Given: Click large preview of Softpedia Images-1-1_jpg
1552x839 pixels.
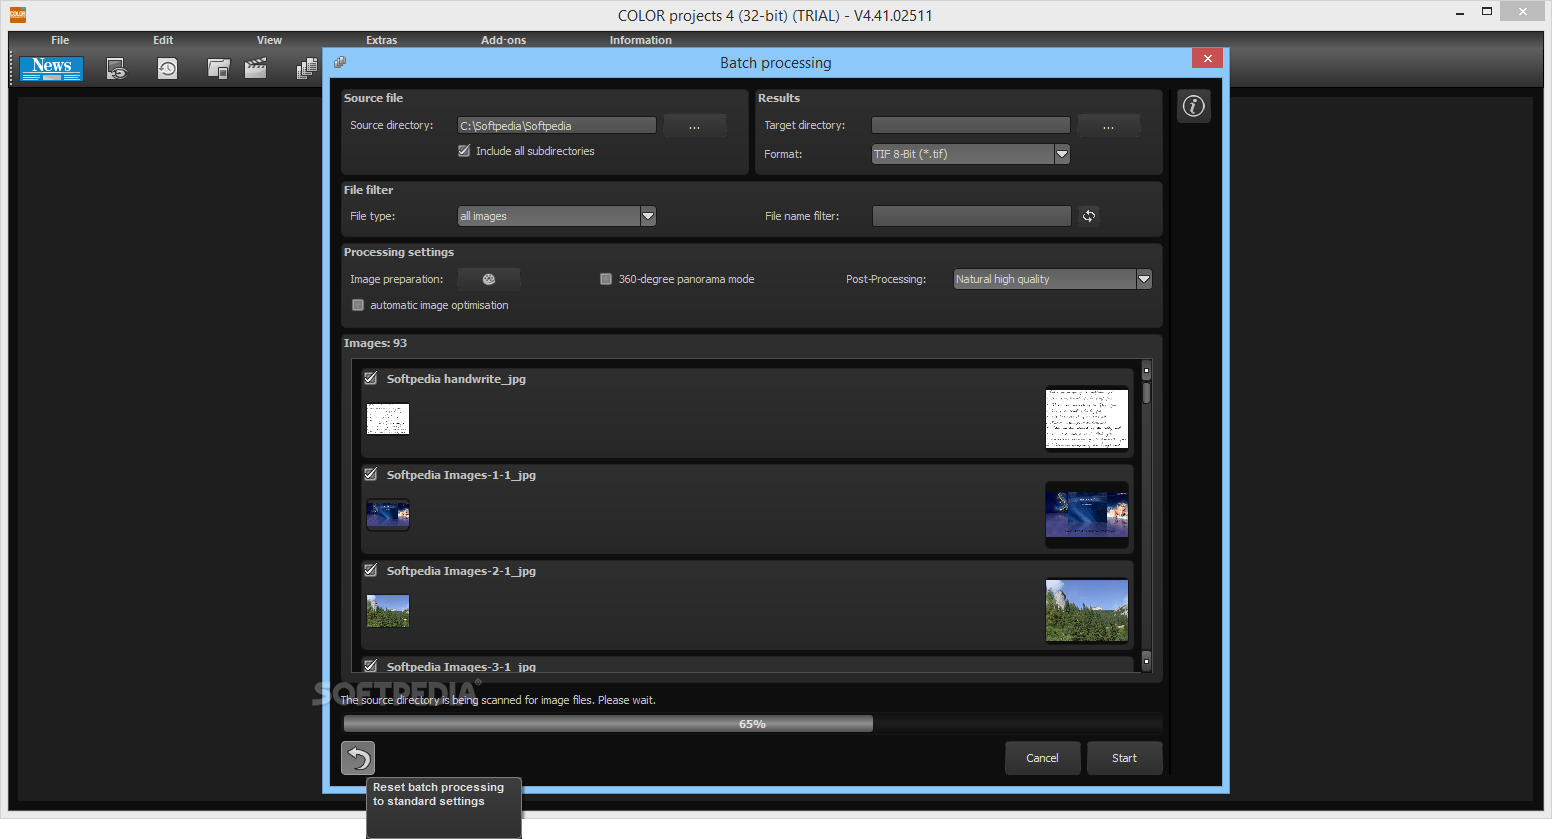Looking at the screenshot, I should pos(1087,515).
